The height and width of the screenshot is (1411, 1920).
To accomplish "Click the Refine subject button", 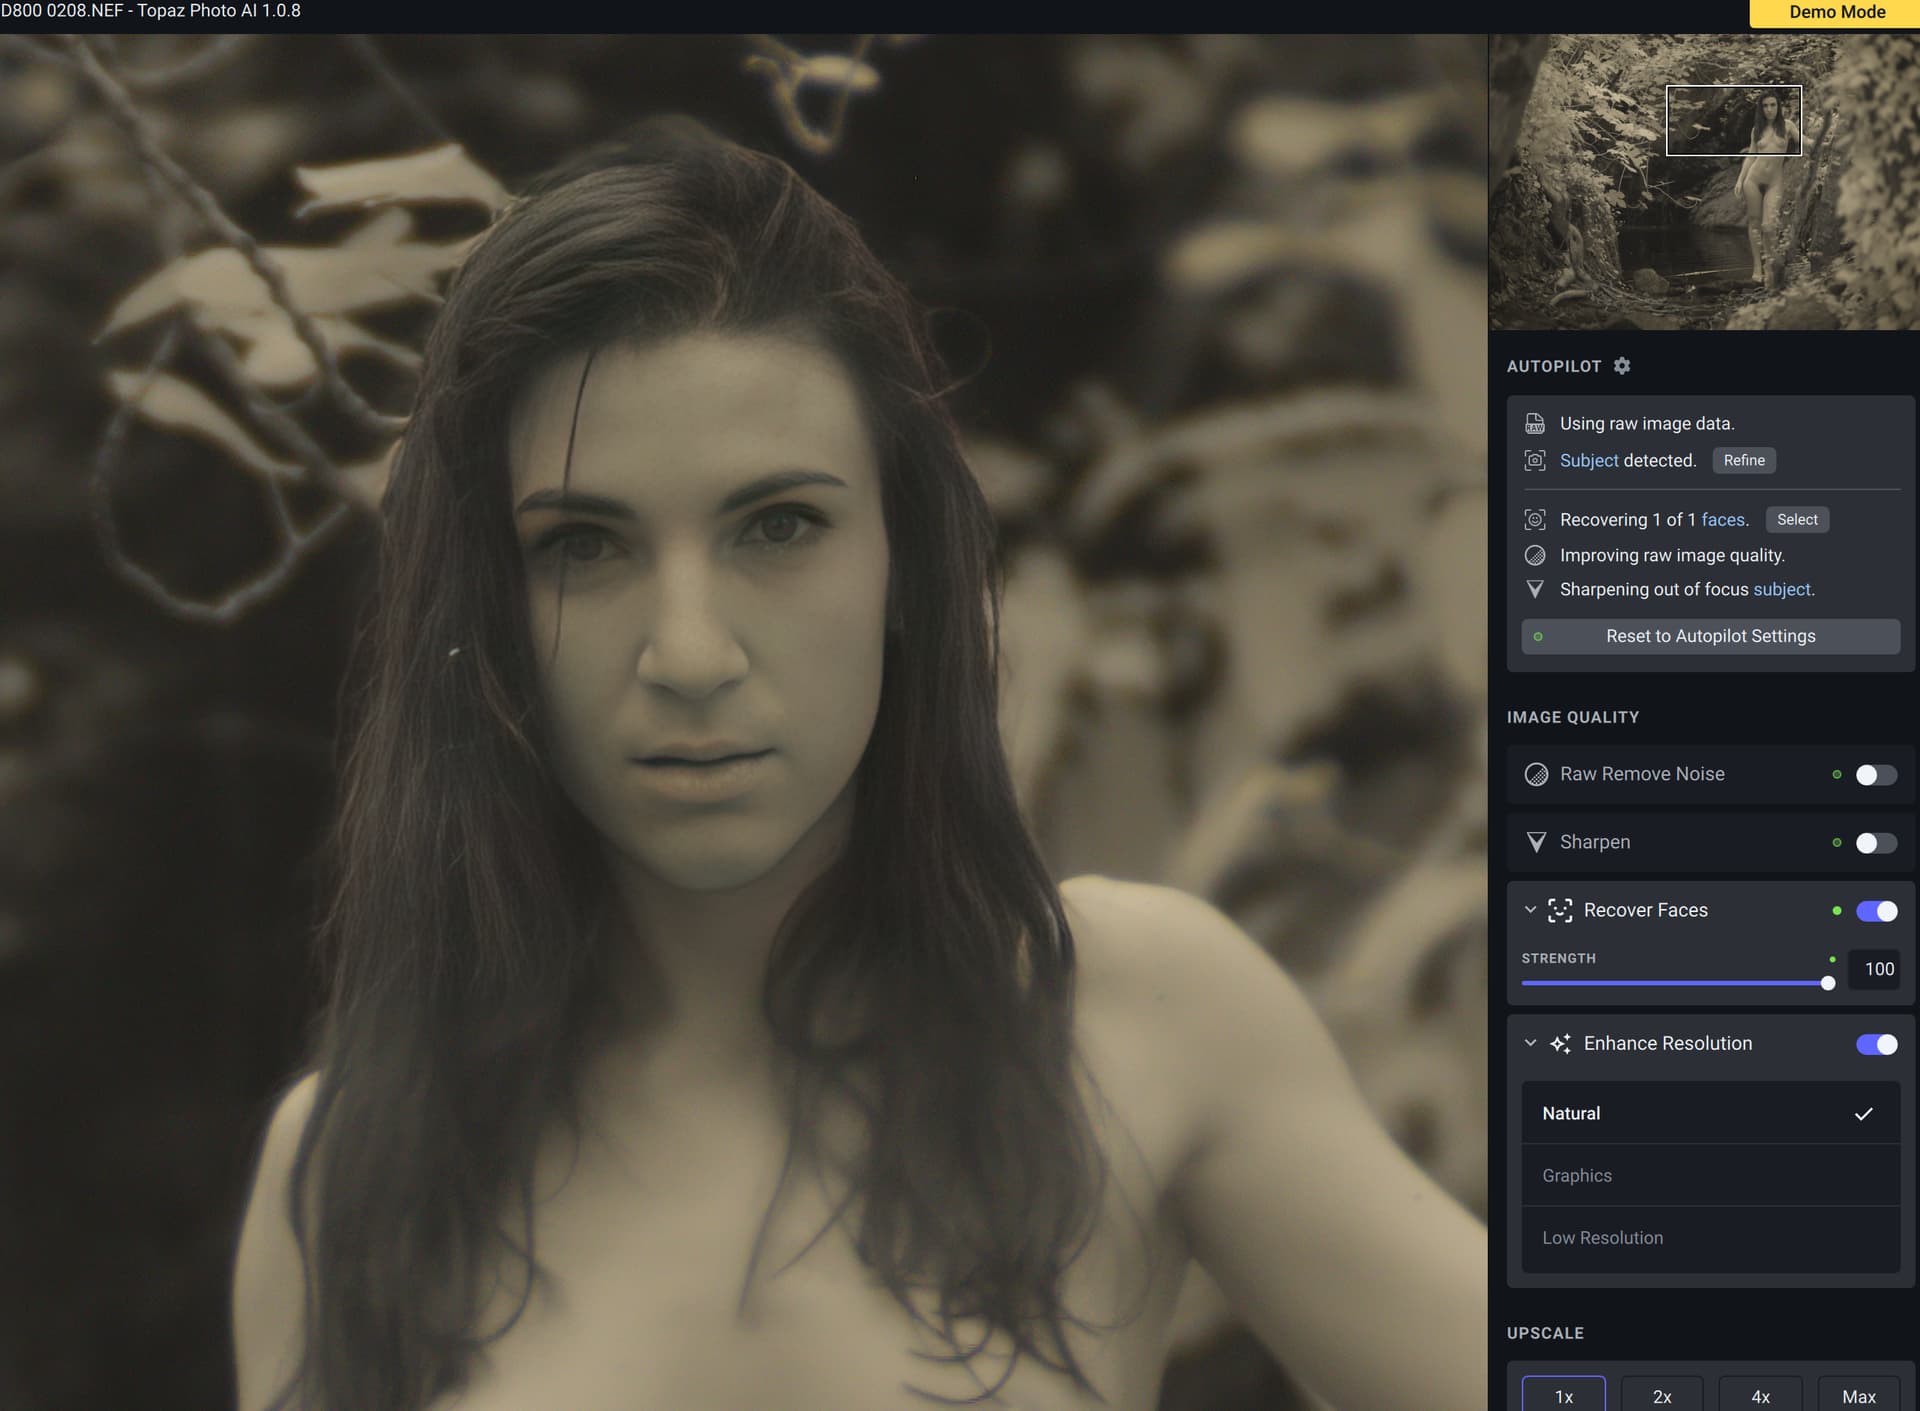I will tap(1744, 461).
